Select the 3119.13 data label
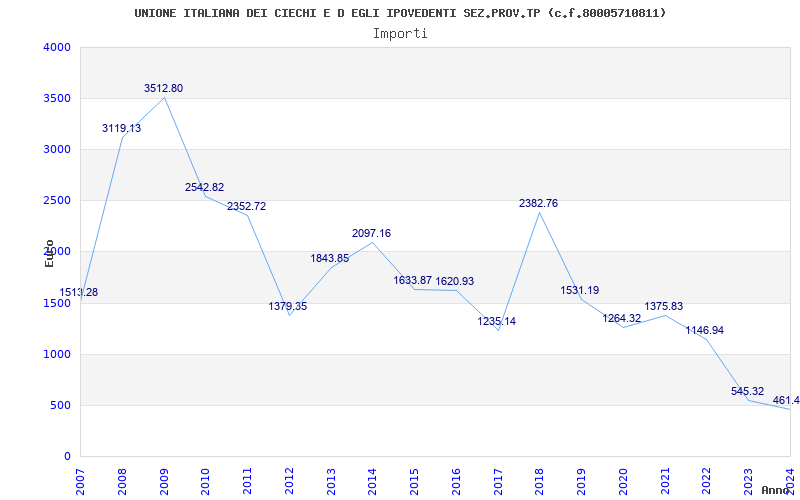 pyautogui.click(x=121, y=129)
